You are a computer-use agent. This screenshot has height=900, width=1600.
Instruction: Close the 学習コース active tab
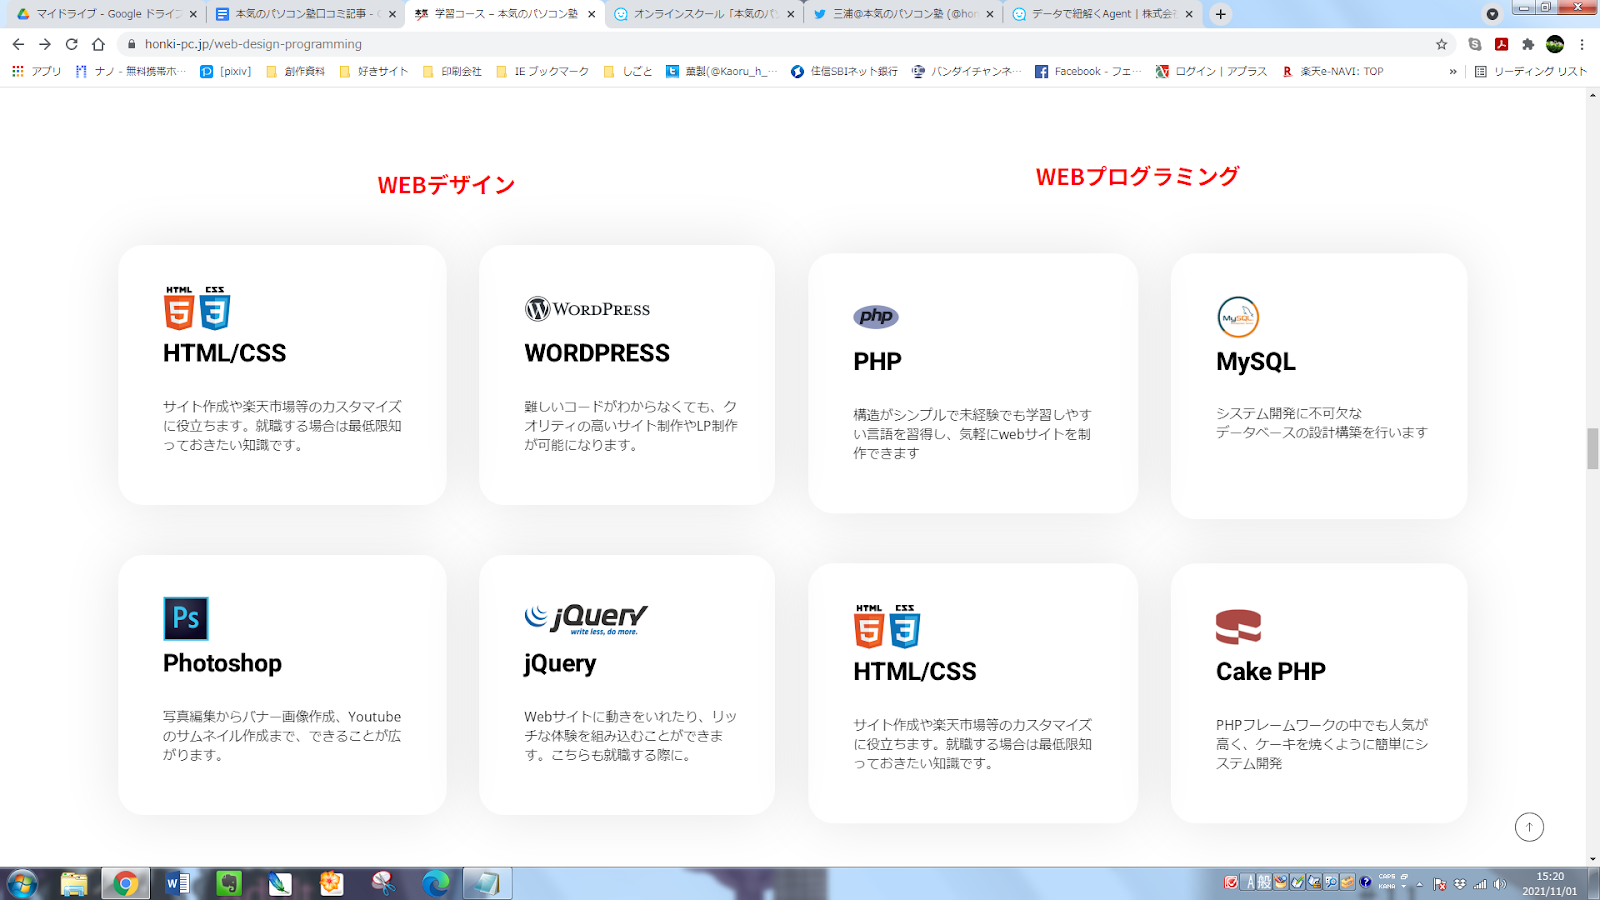coord(592,14)
